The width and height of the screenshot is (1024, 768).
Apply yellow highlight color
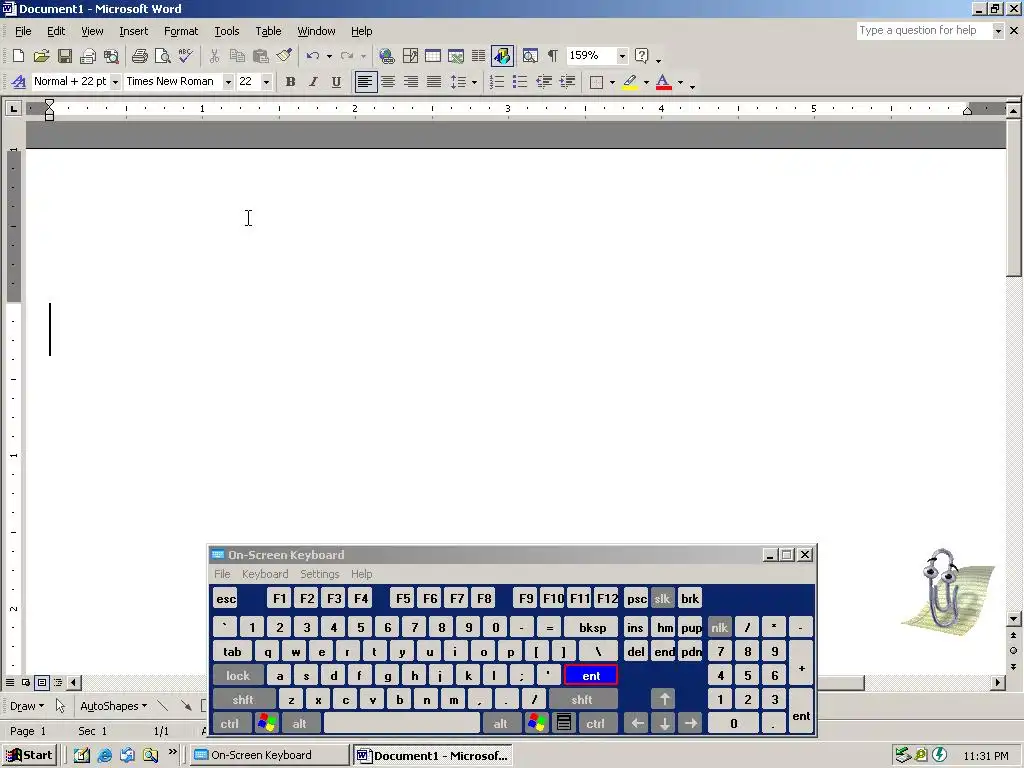[630, 82]
